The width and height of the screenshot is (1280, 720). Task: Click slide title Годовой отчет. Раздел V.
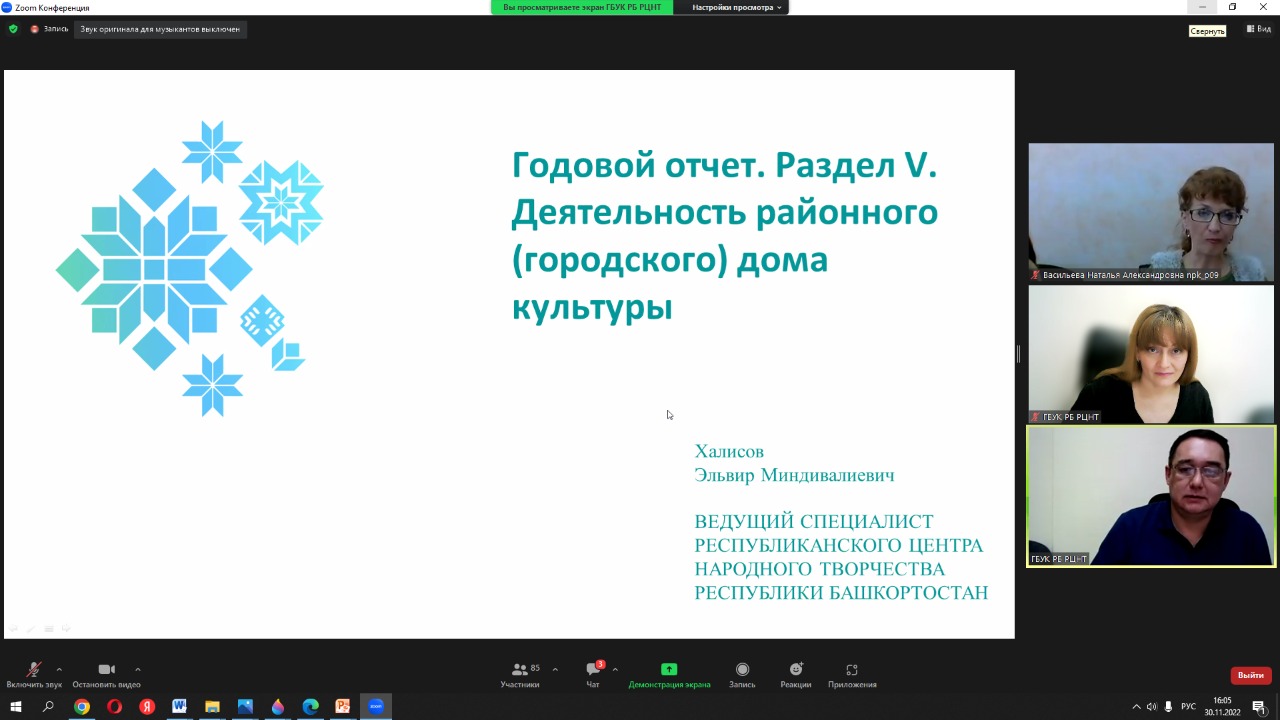(x=724, y=165)
